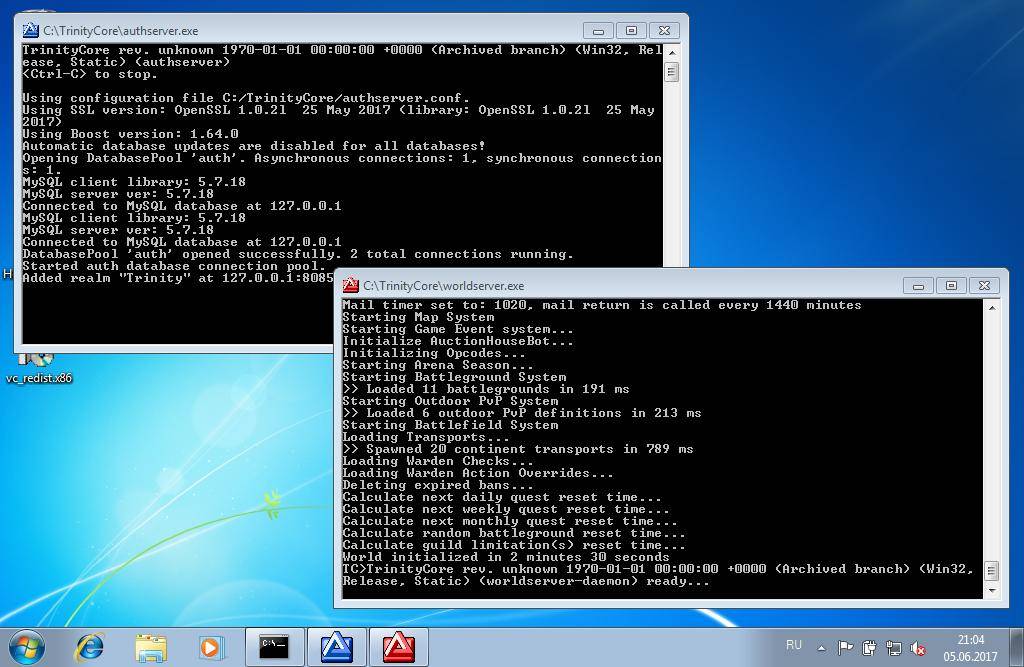The width and height of the screenshot is (1024, 667).
Task: Switch to the command prompt taskbar button
Action: (274, 647)
